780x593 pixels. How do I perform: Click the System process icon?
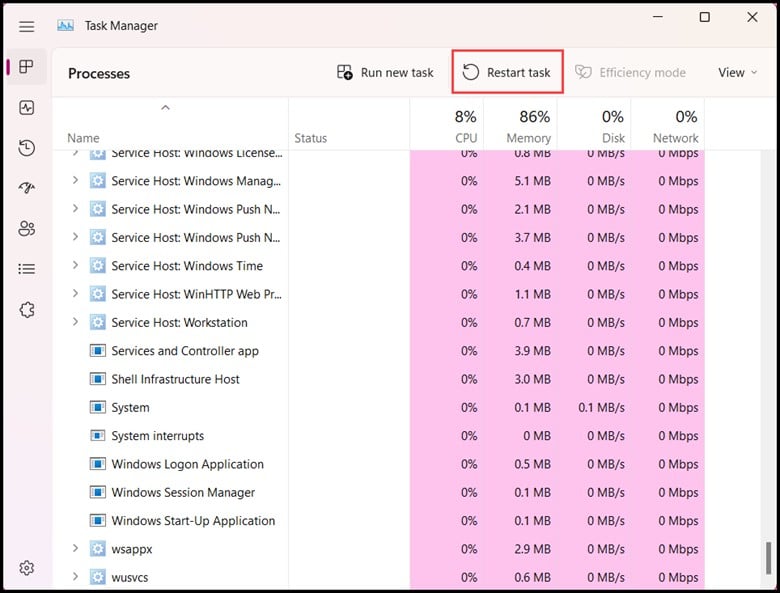(x=98, y=407)
